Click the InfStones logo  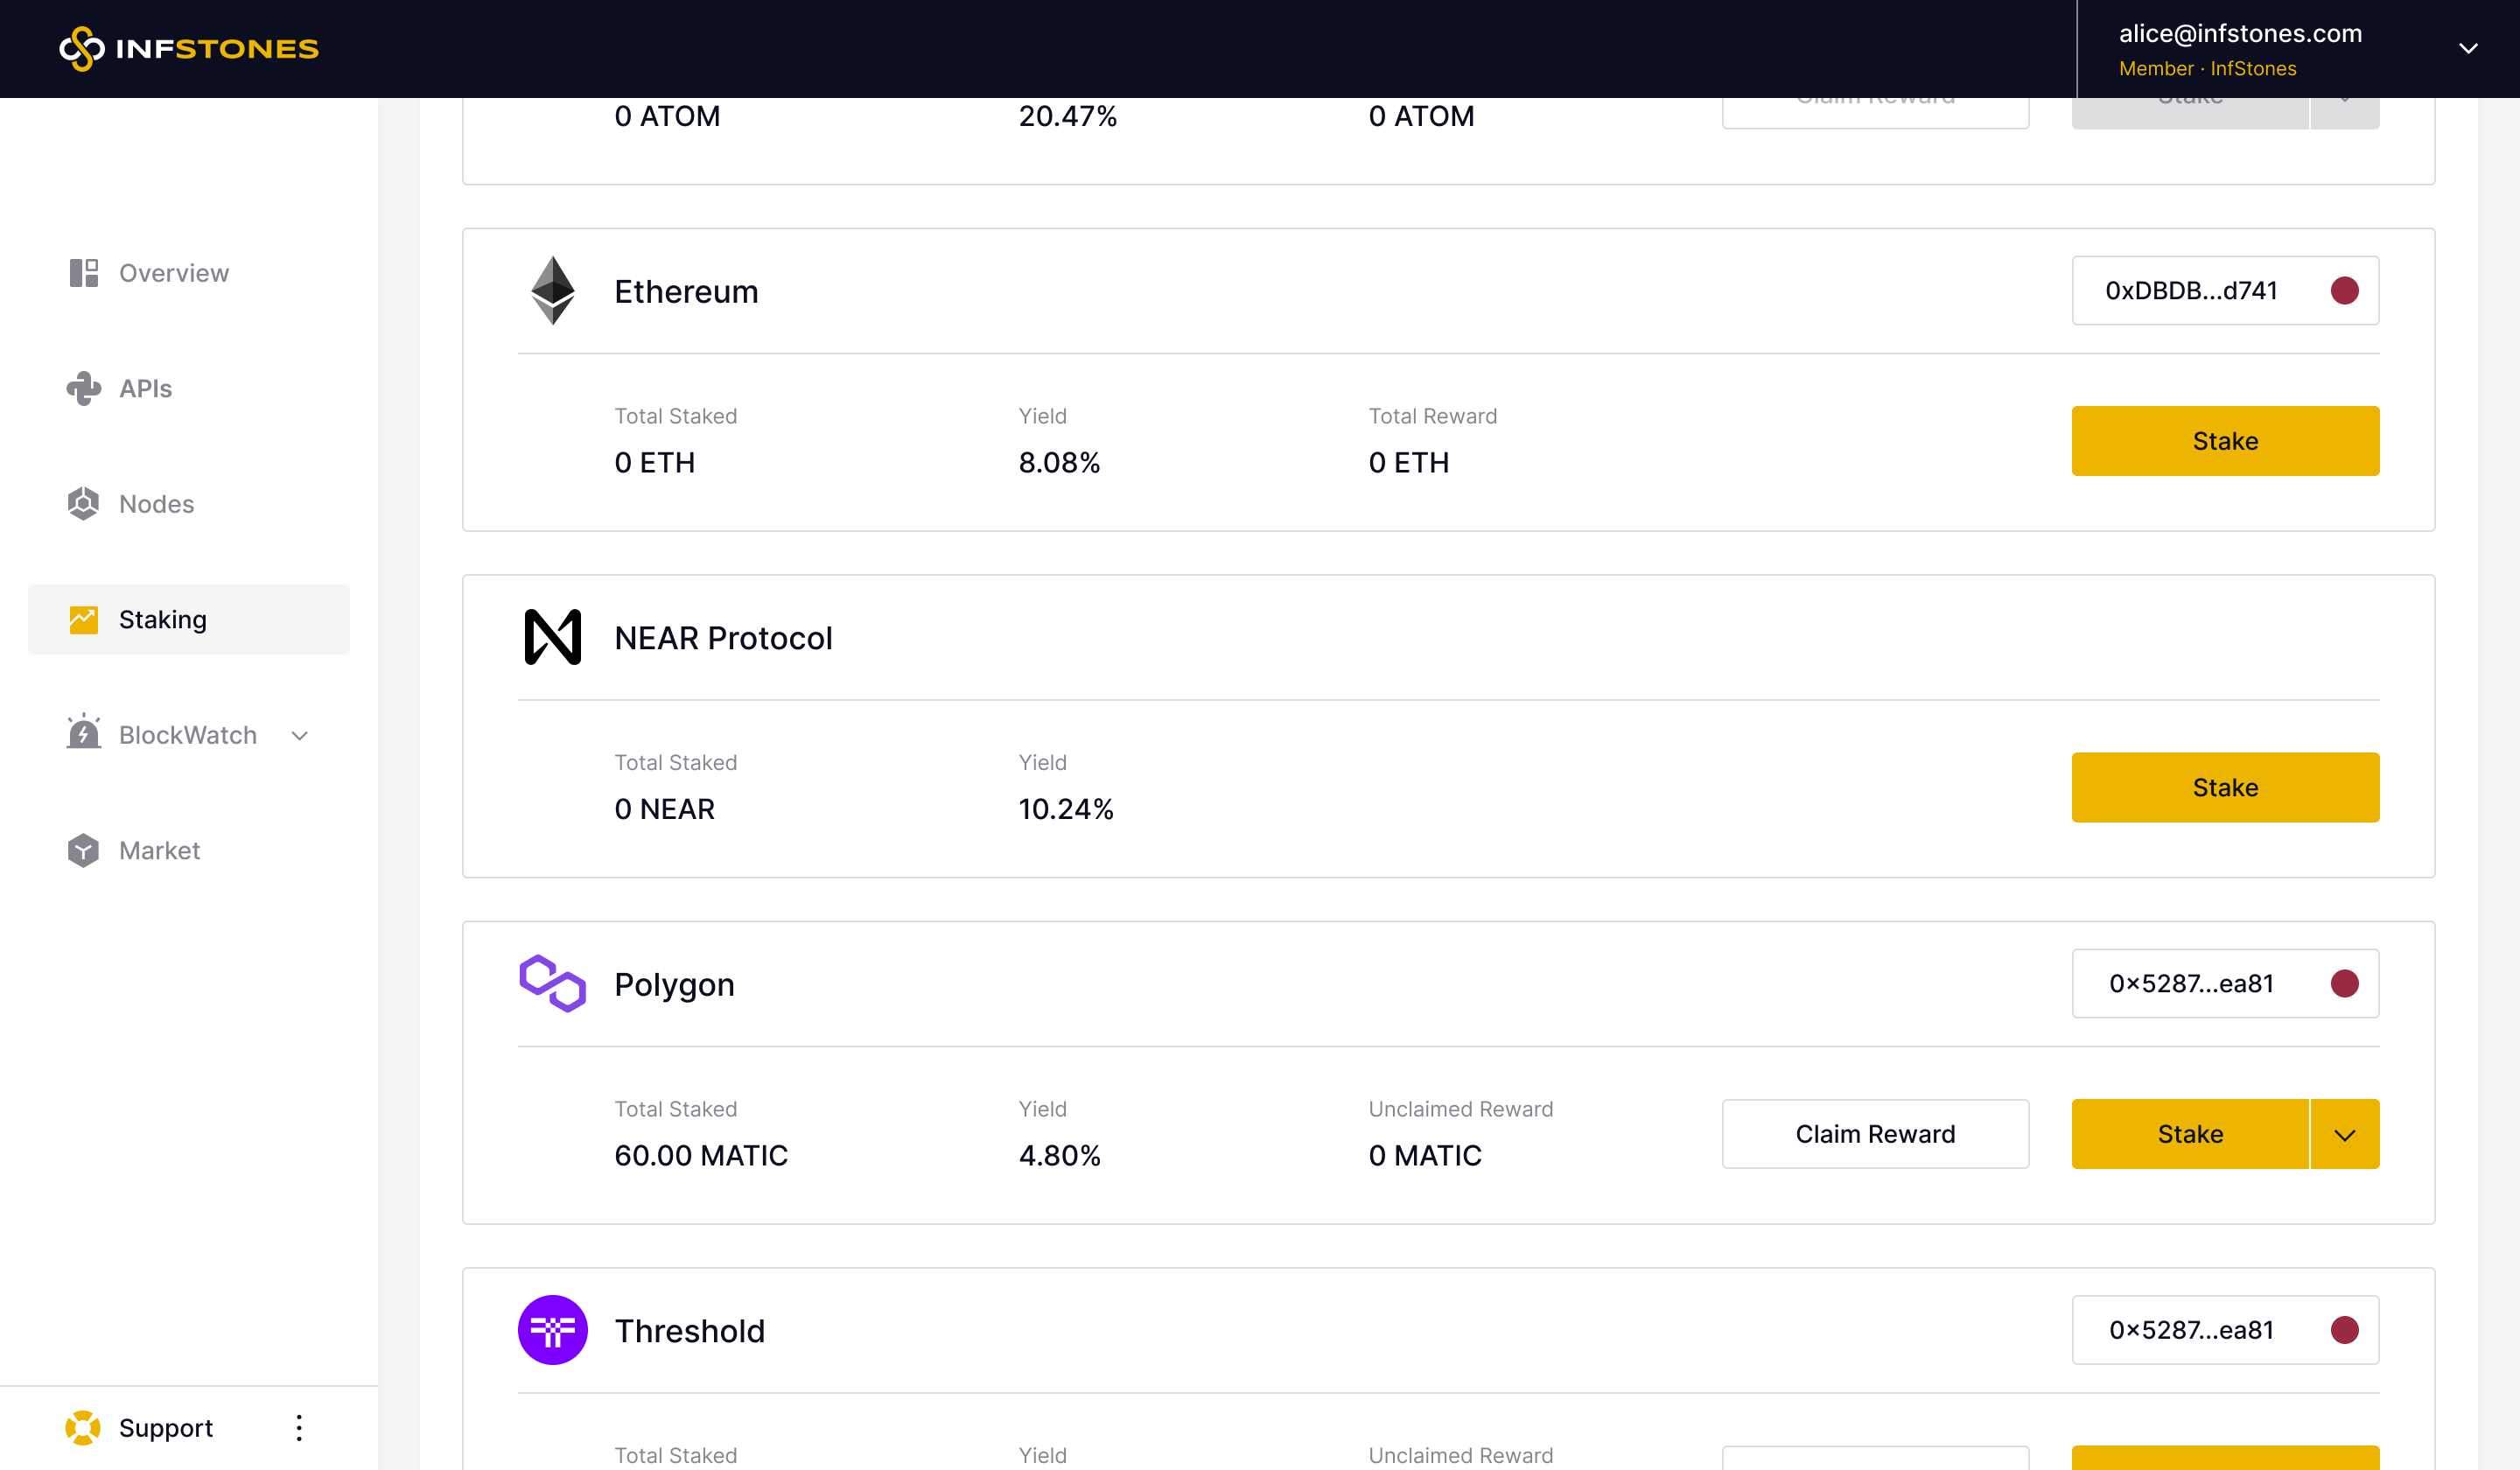point(189,48)
